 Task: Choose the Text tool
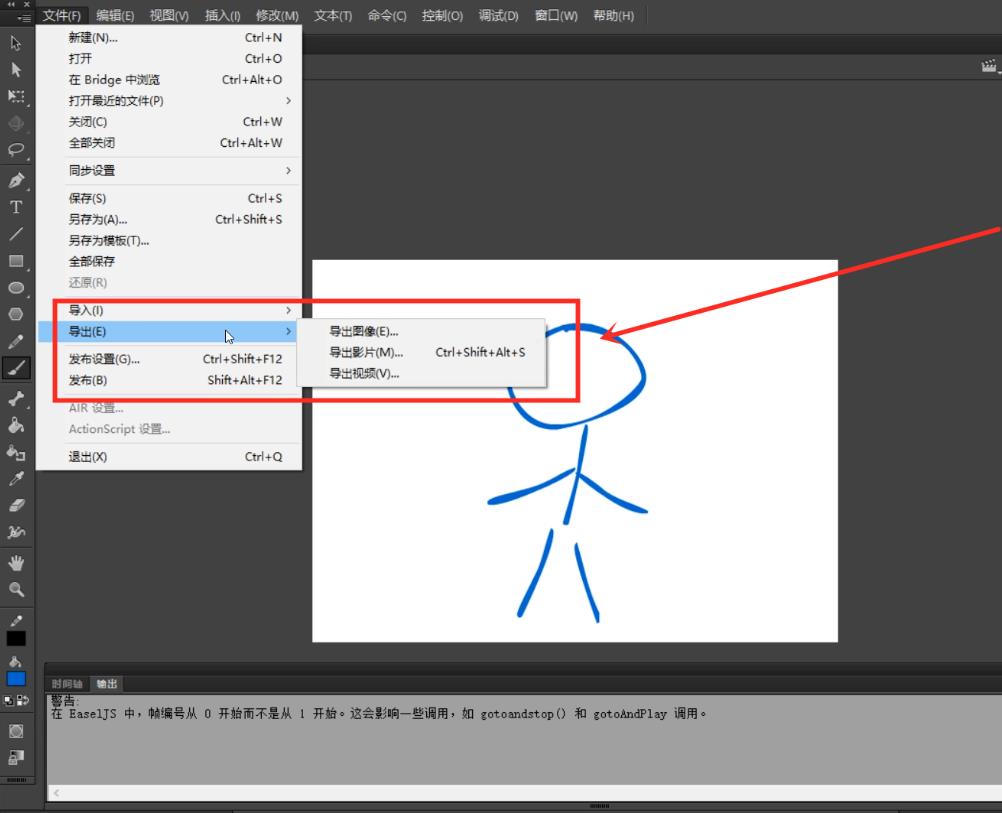(x=16, y=207)
